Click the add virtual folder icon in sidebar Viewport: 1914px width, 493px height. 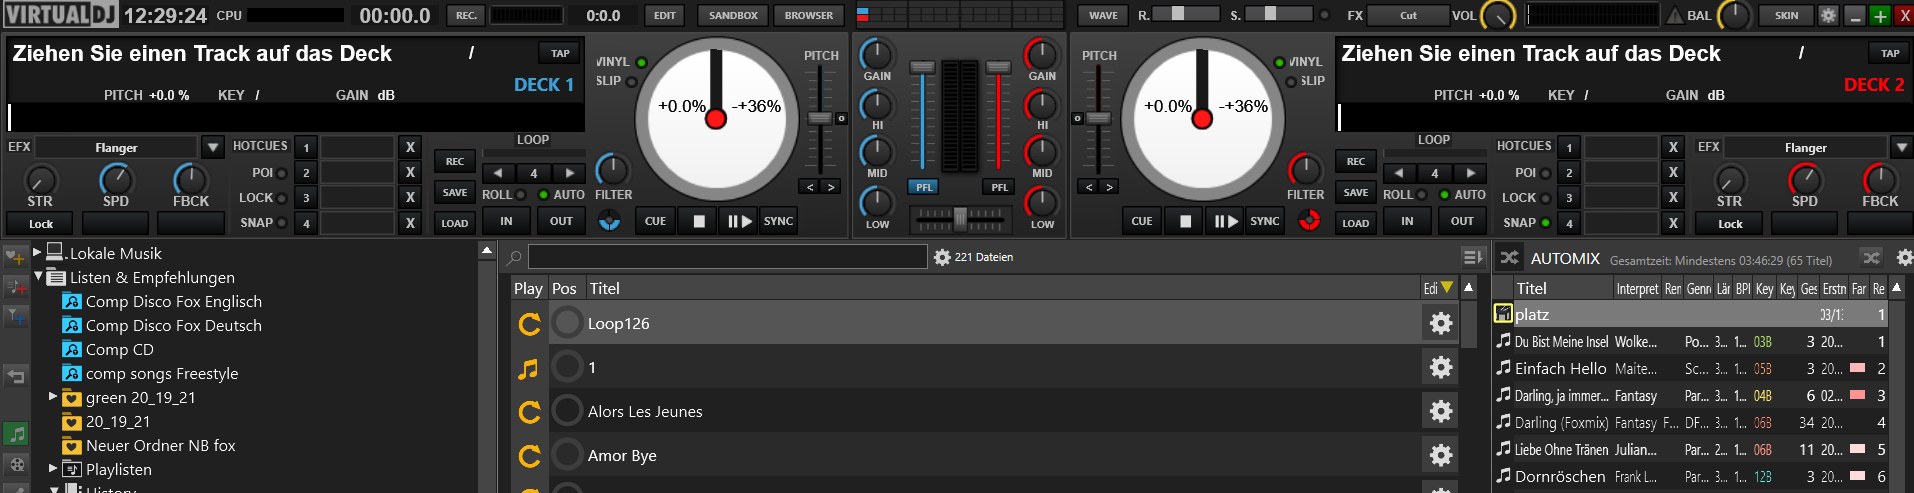click(15, 287)
